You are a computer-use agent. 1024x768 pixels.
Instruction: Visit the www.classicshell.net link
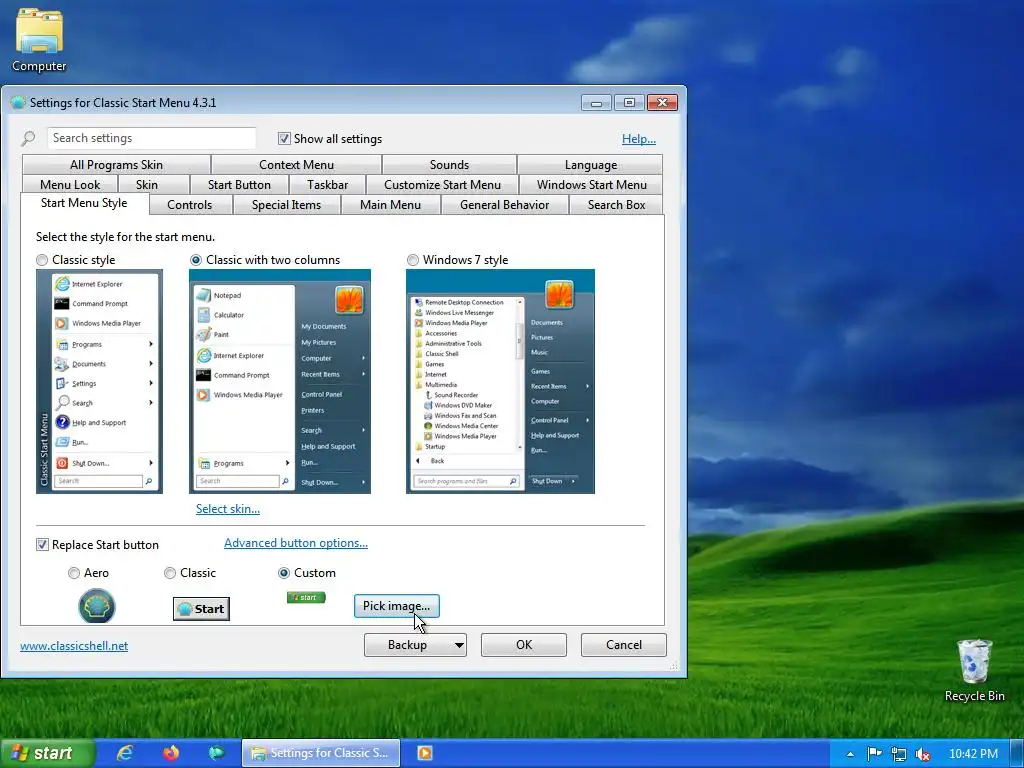[74, 645]
